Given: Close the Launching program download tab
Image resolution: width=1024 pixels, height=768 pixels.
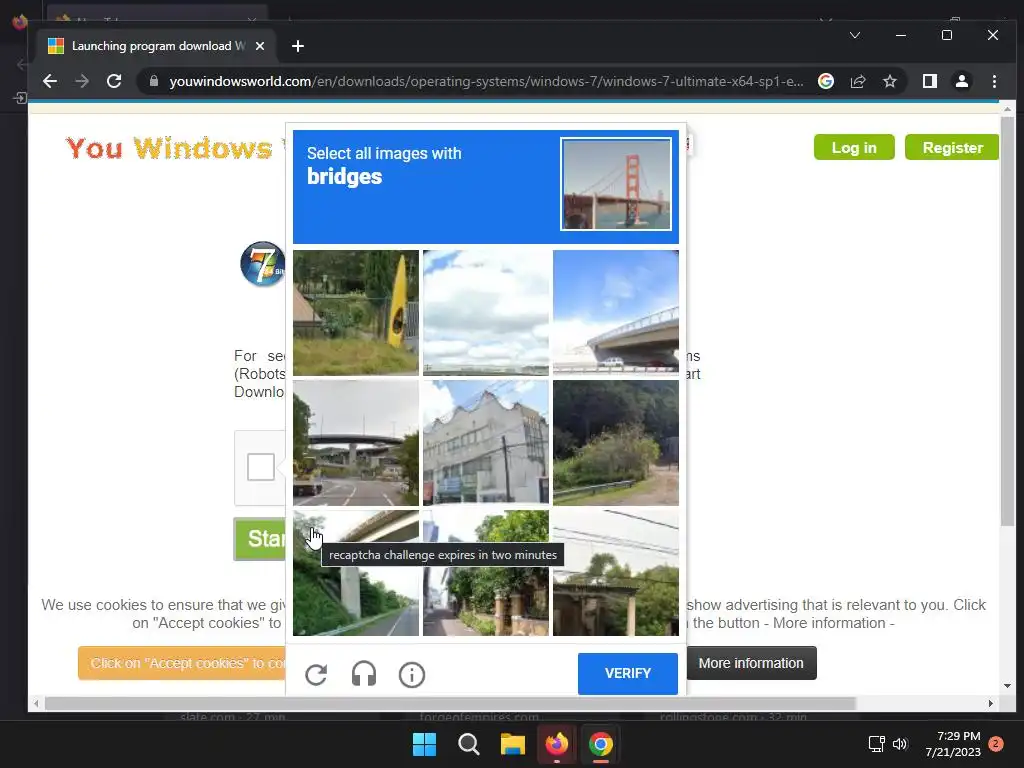Looking at the screenshot, I should coord(260,46).
